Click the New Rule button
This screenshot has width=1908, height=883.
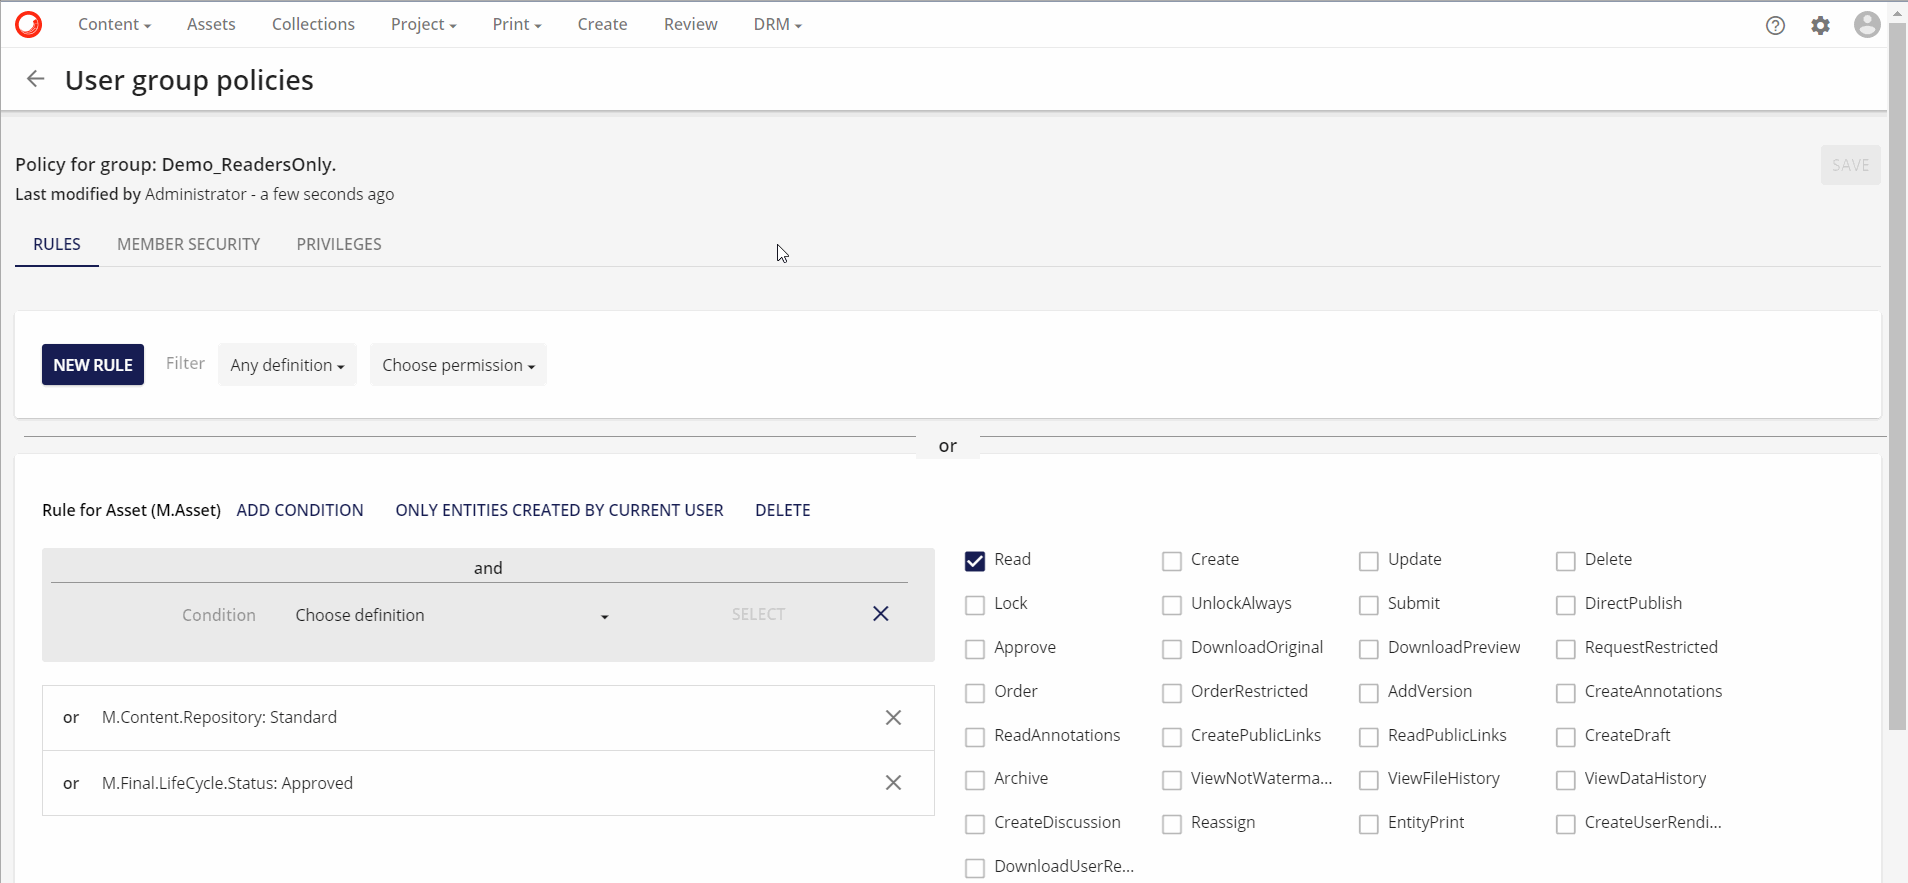tap(93, 365)
